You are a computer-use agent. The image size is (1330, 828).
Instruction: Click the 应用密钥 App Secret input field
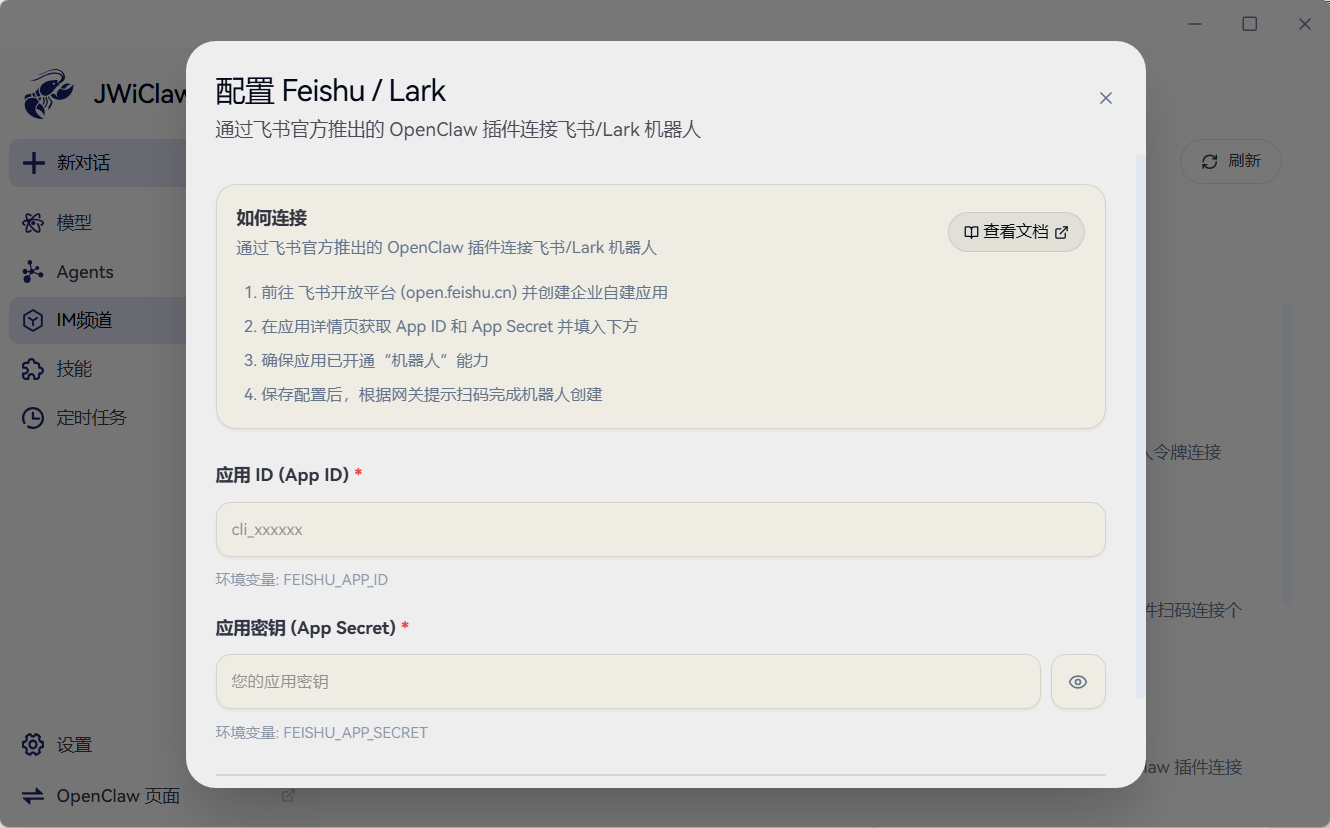tap(628, 682)
